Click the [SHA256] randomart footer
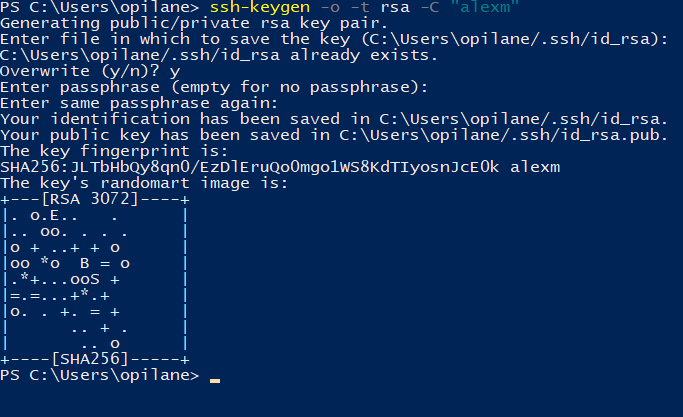 tap(90, 359)
